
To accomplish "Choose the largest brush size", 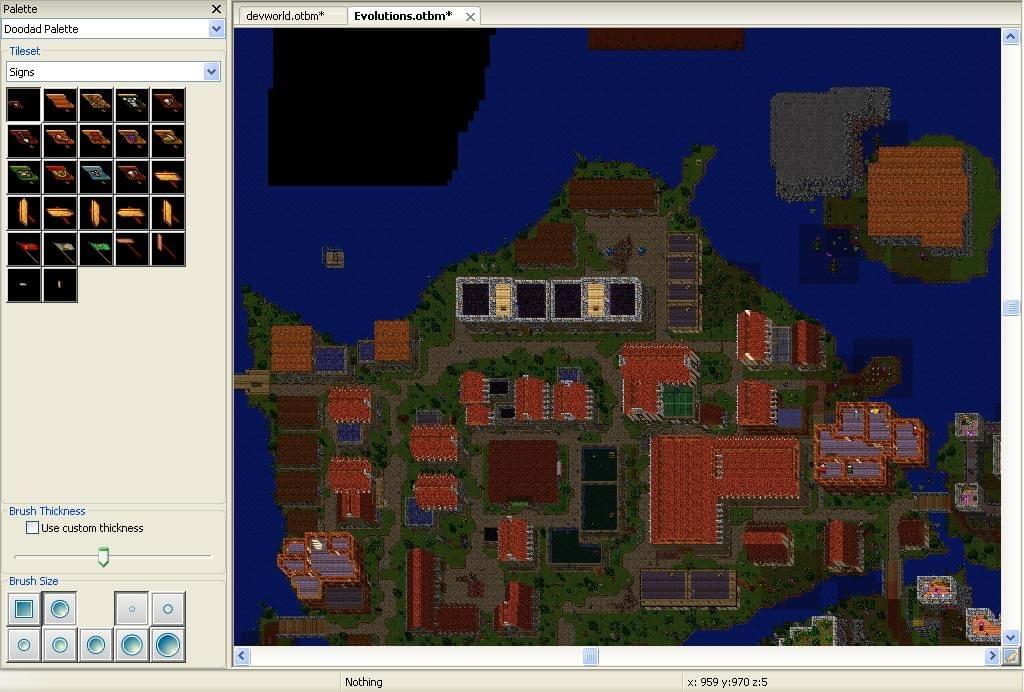I will (168, 645).
